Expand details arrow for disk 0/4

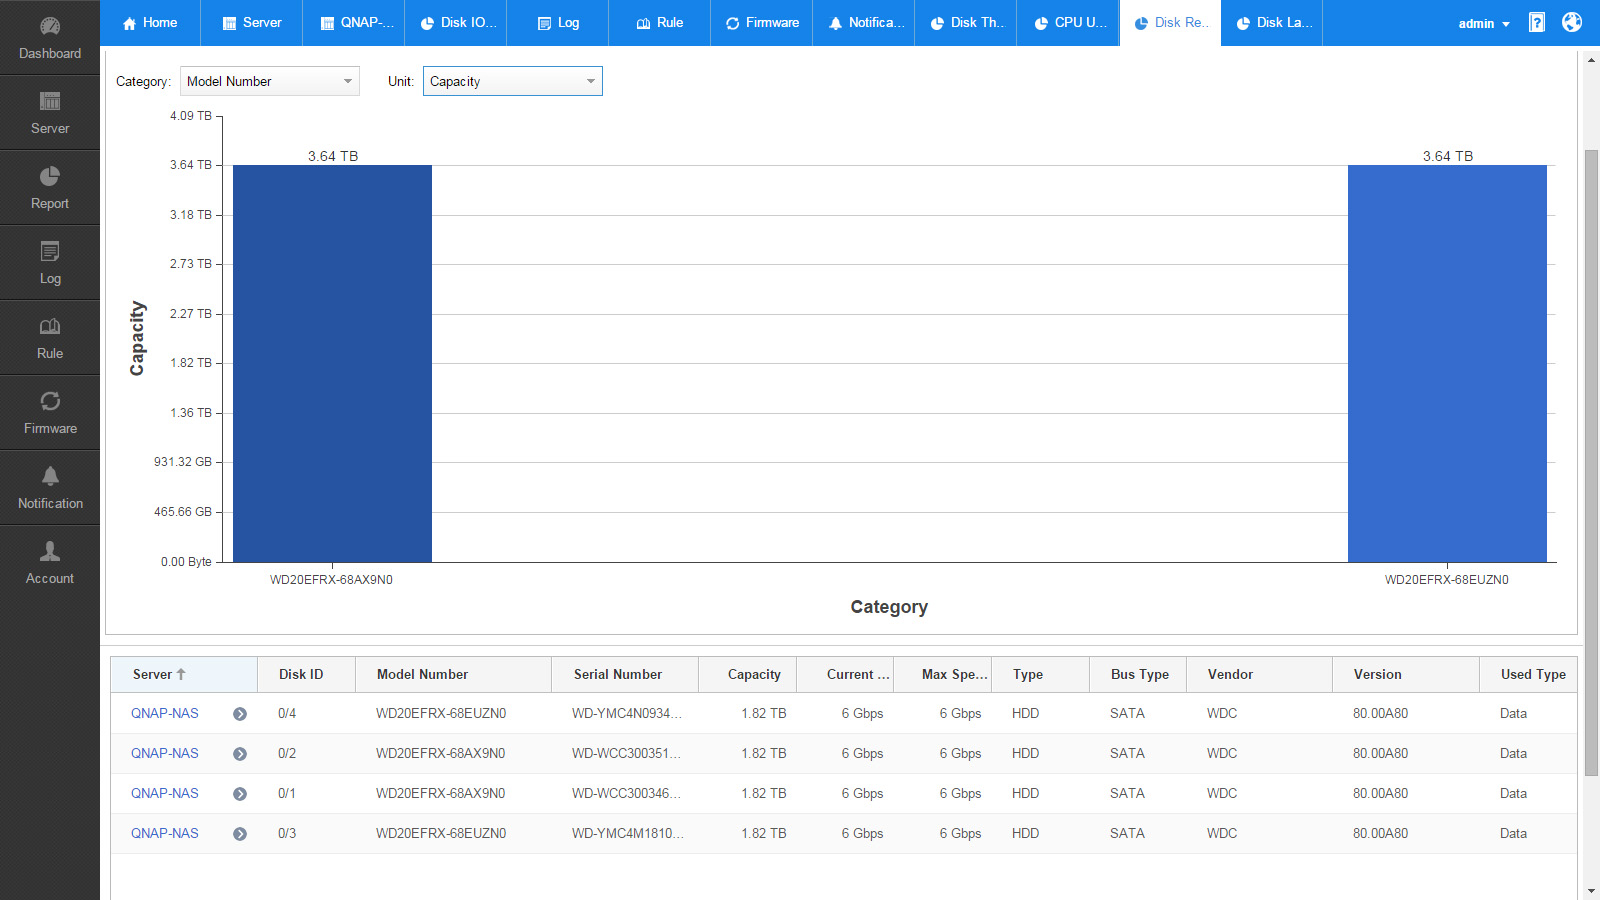coord(240,714)
